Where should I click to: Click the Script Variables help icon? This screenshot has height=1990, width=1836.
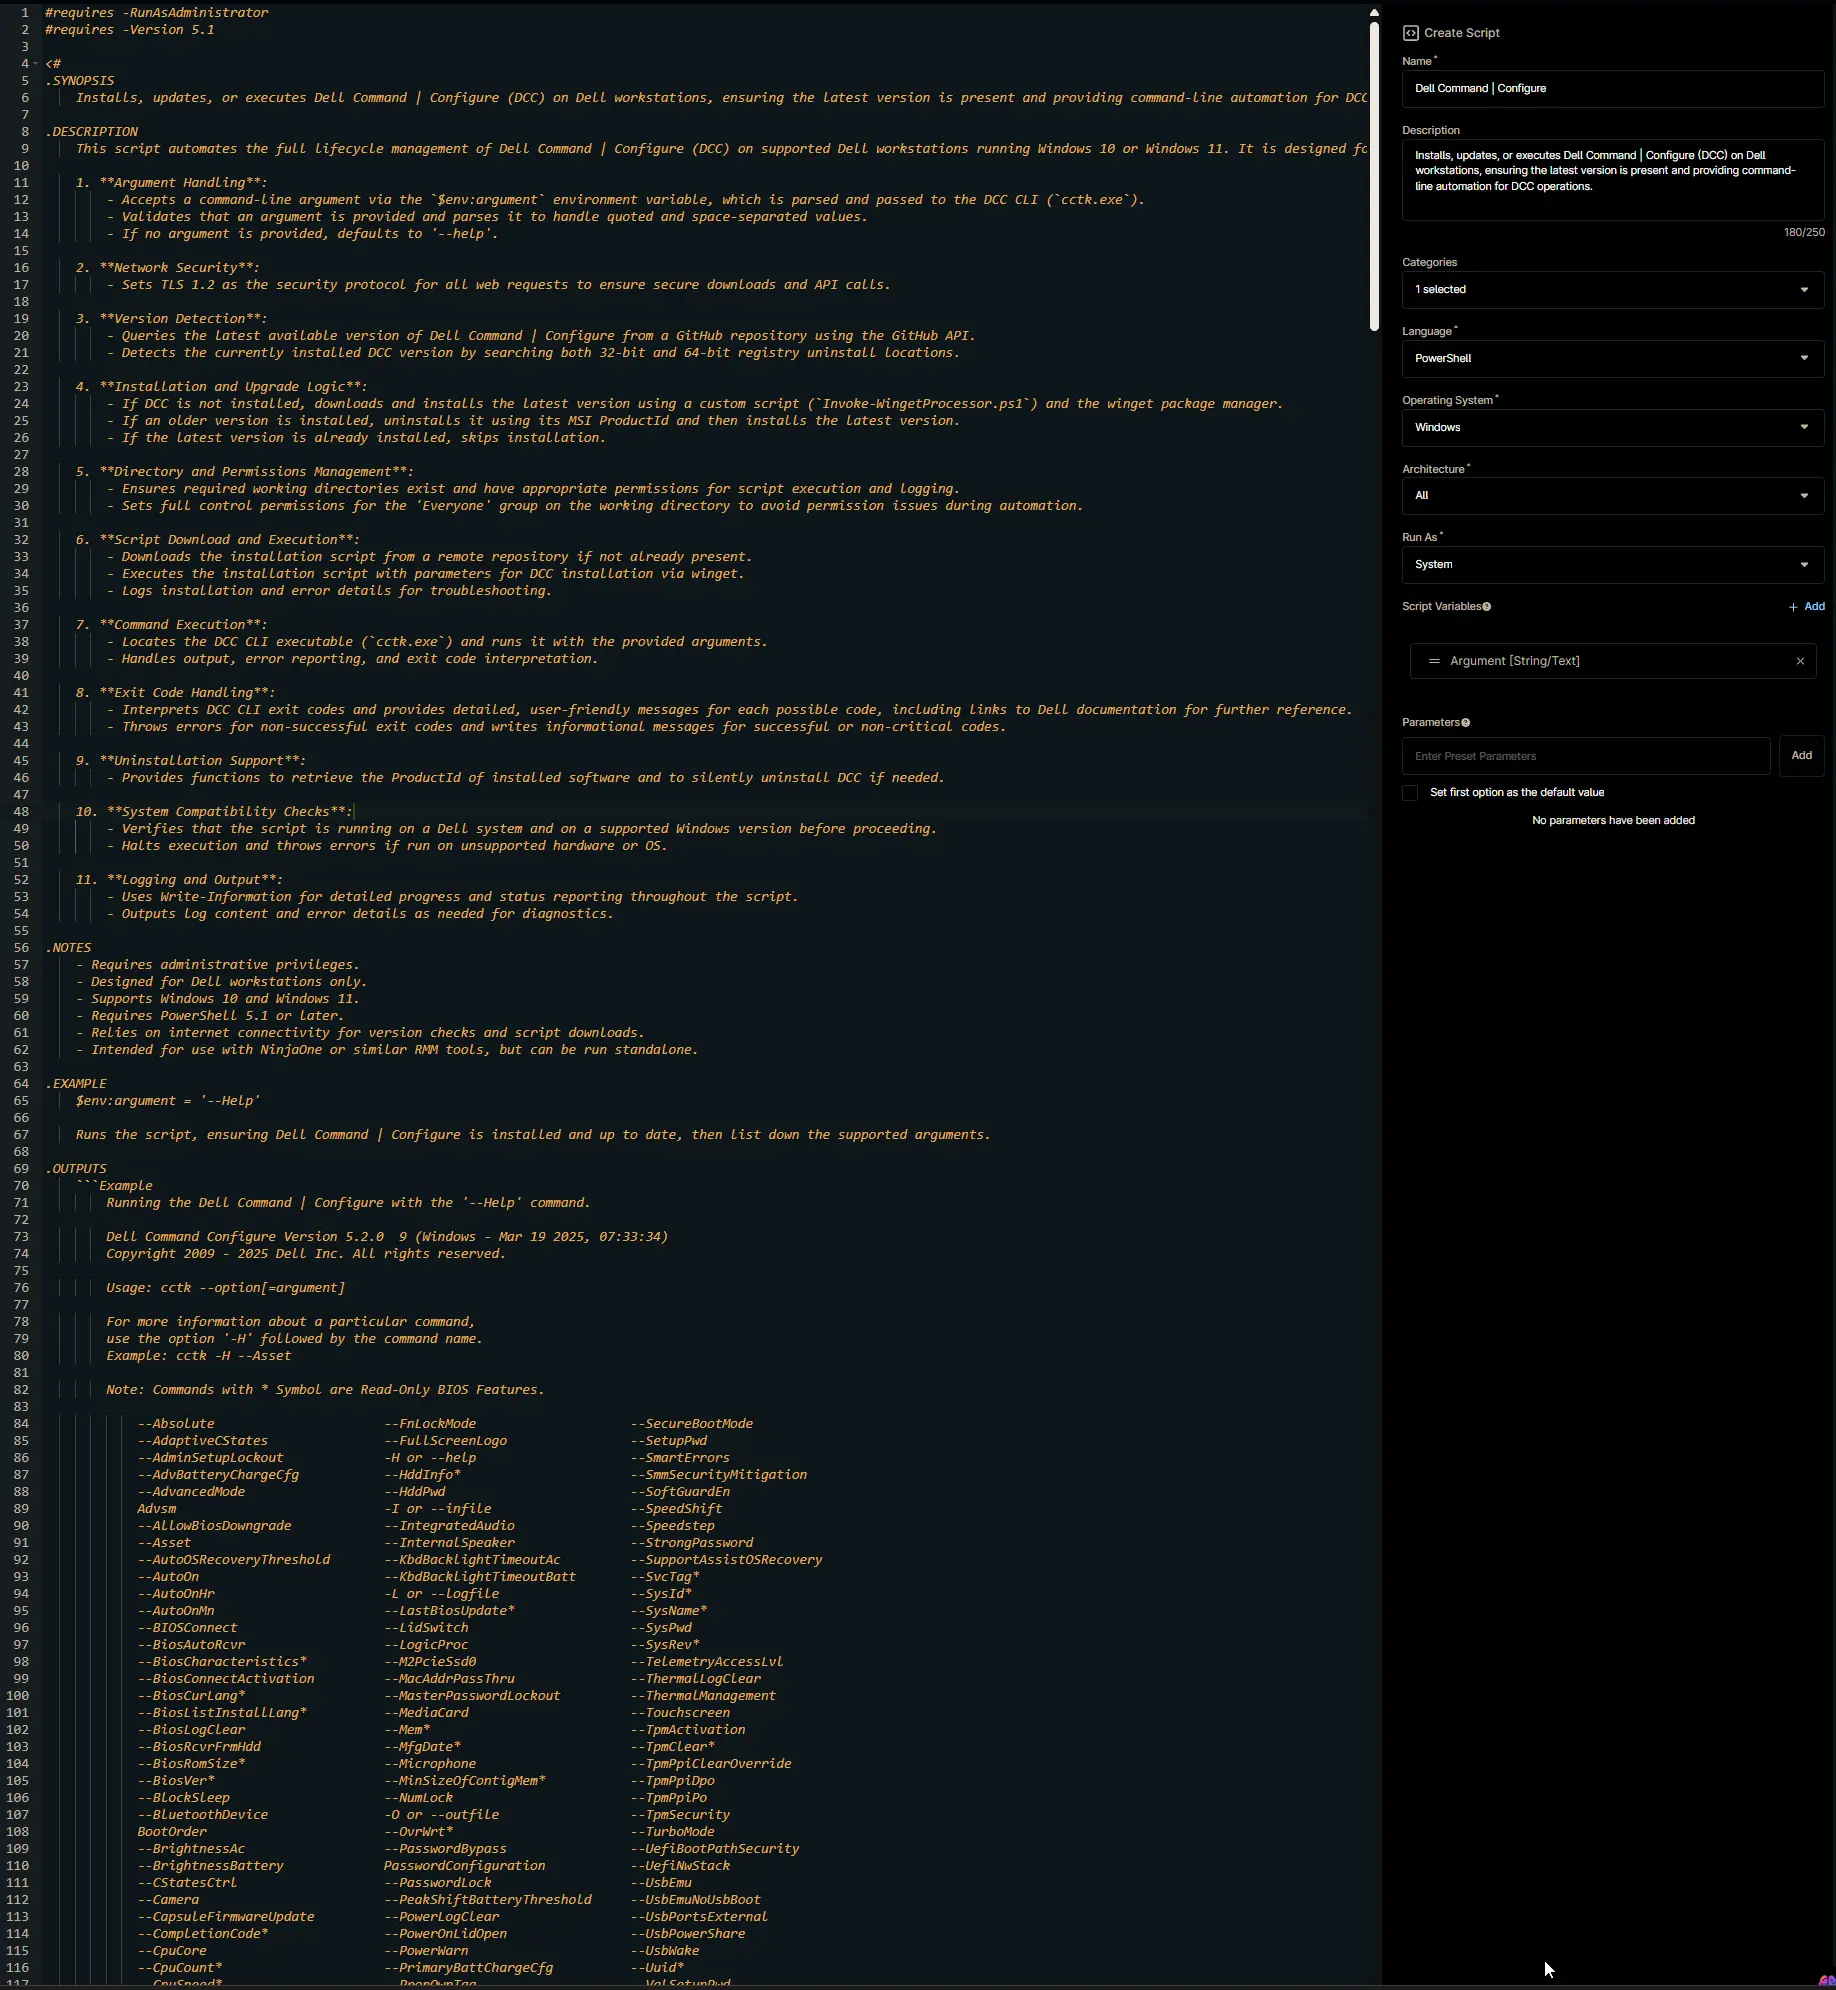point(1487,607)
